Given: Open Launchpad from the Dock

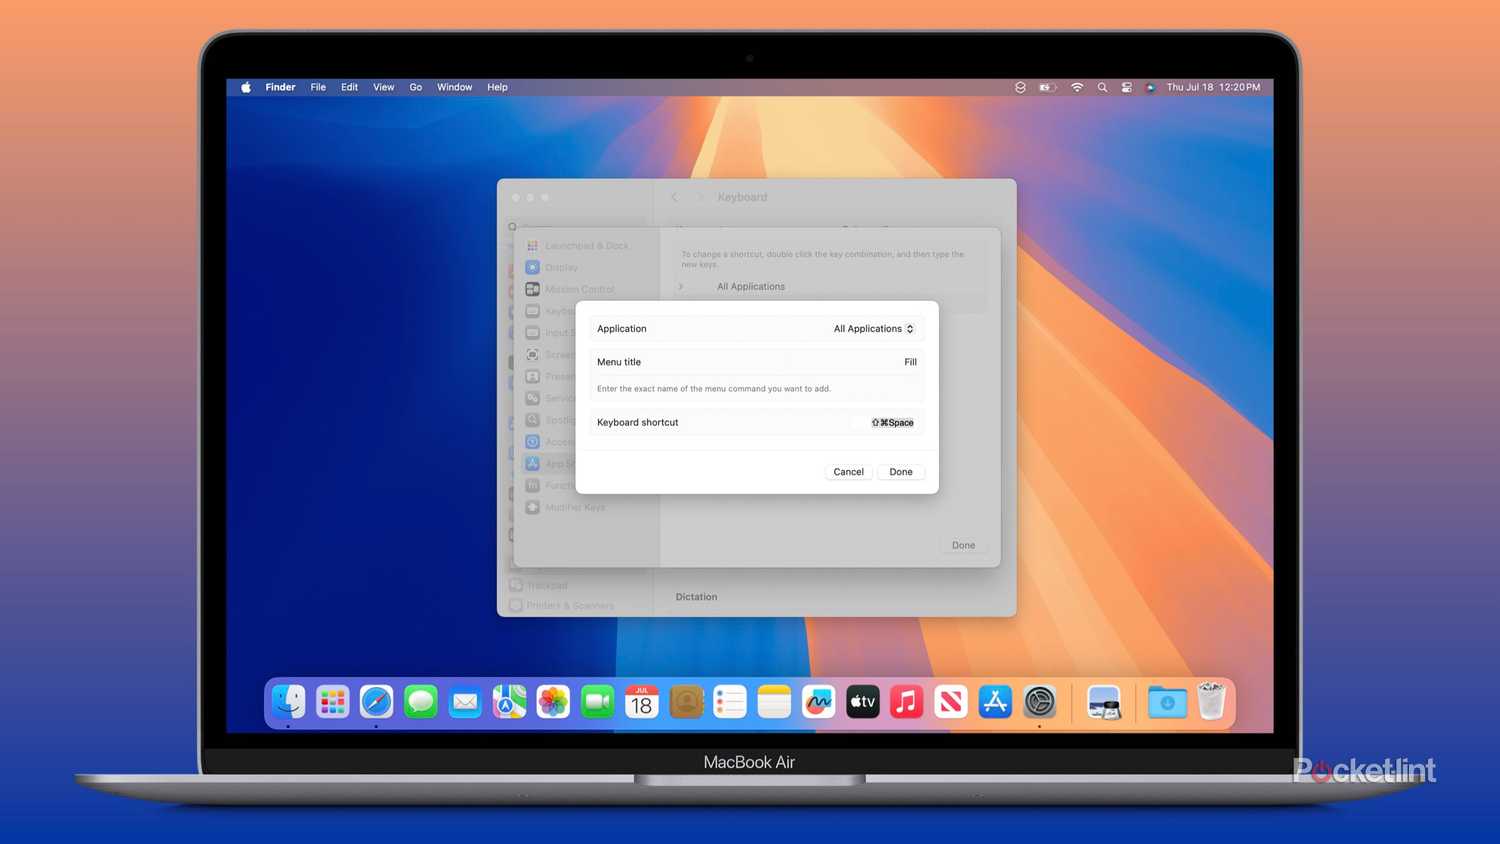Looking at the screenshot, I should click(x=333, y=702).
